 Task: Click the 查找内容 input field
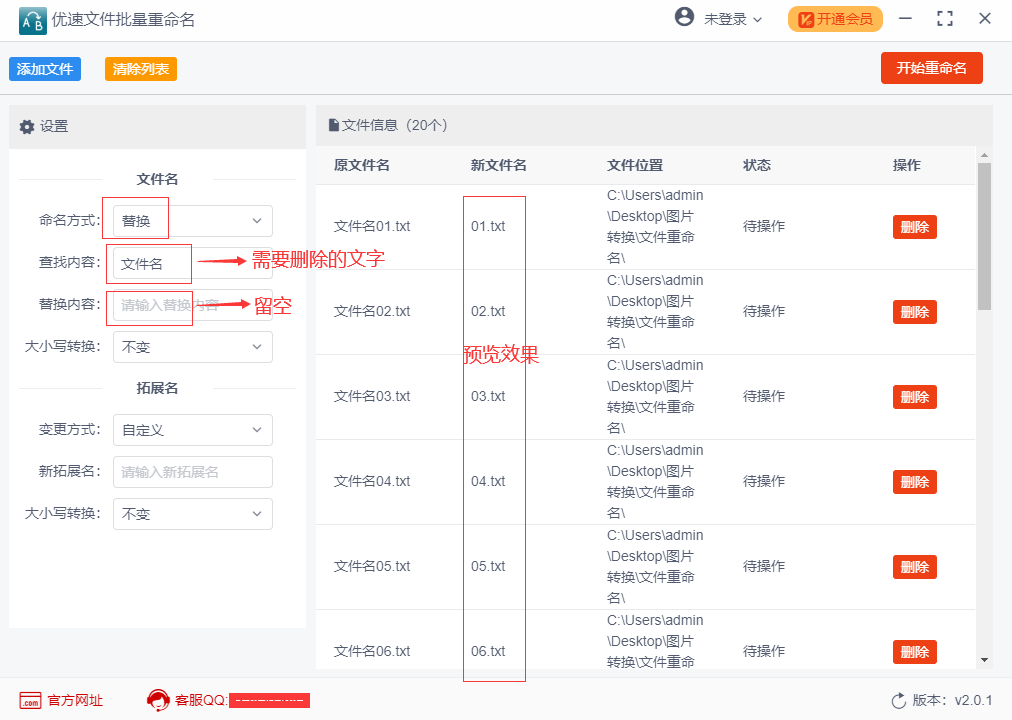pos(151,264)
